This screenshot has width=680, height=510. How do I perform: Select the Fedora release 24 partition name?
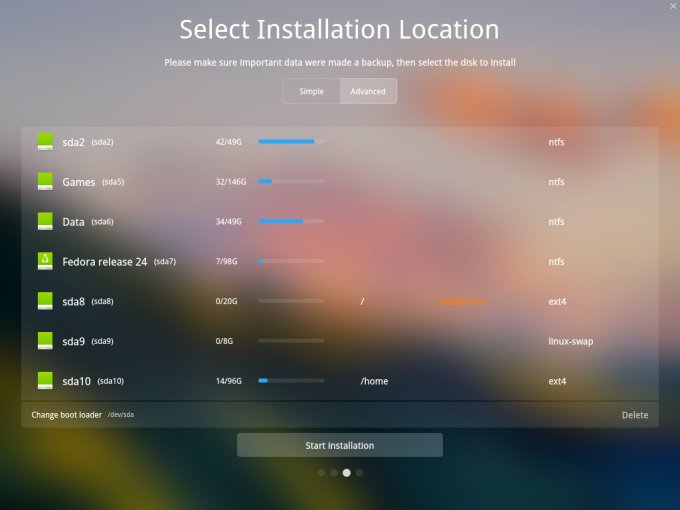coord(105,262)
